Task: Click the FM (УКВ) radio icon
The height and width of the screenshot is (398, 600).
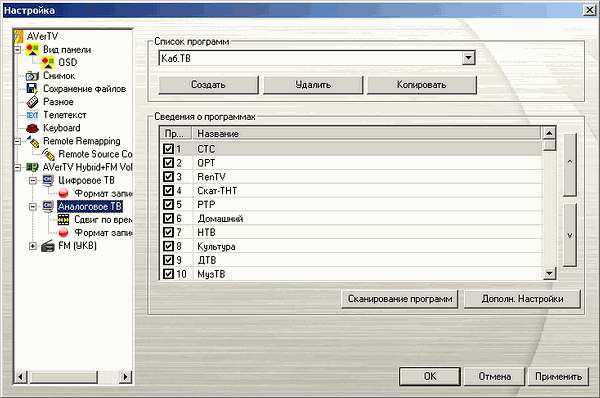Action: pos(48,246)
